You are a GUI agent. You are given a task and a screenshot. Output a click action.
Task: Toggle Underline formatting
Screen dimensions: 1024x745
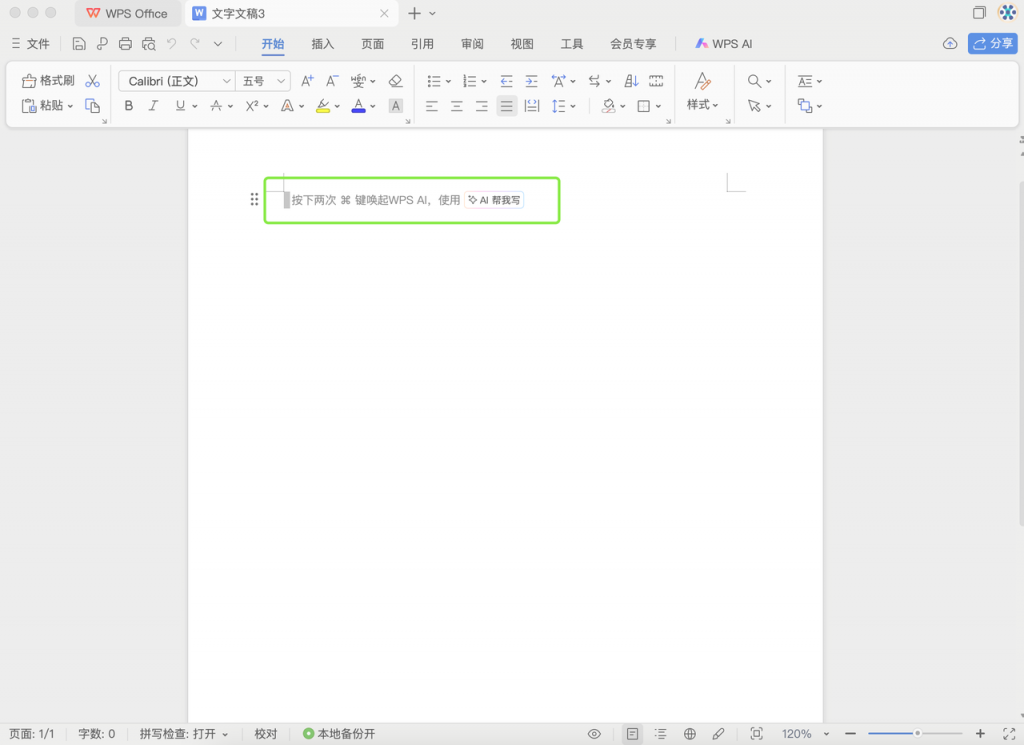pyautogui.click(x=180, y=106)
